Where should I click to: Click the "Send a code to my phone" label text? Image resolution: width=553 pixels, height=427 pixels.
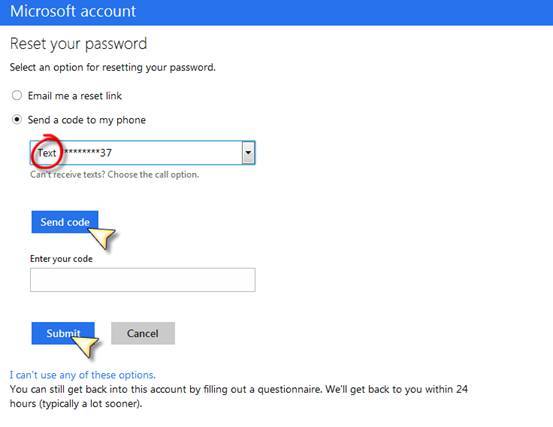pos(87,120)
